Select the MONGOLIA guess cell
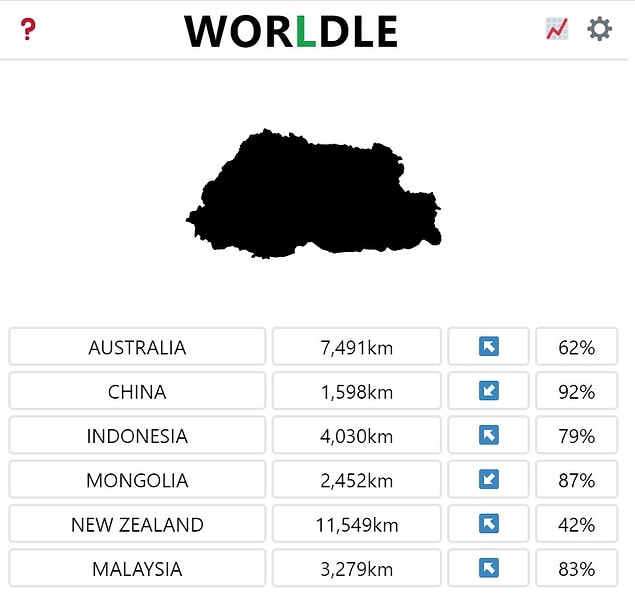635x594 pixels. (x=137, y=479)
